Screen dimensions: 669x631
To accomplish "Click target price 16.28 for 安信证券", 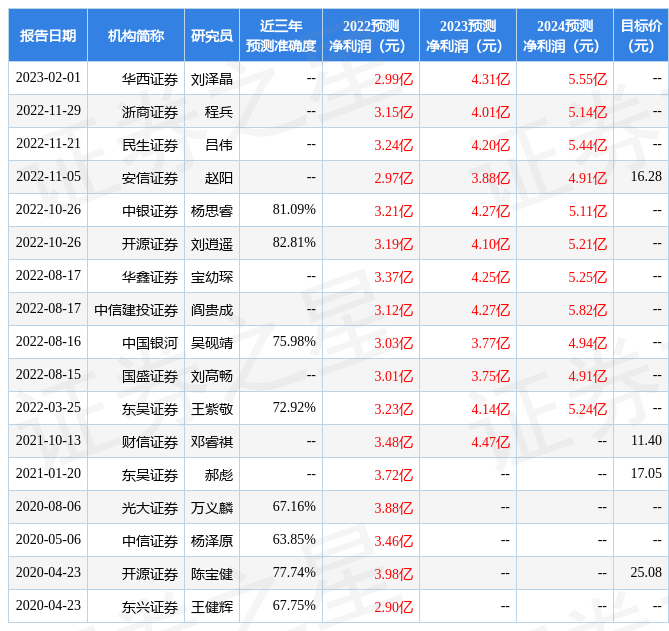I will point(646,177).
